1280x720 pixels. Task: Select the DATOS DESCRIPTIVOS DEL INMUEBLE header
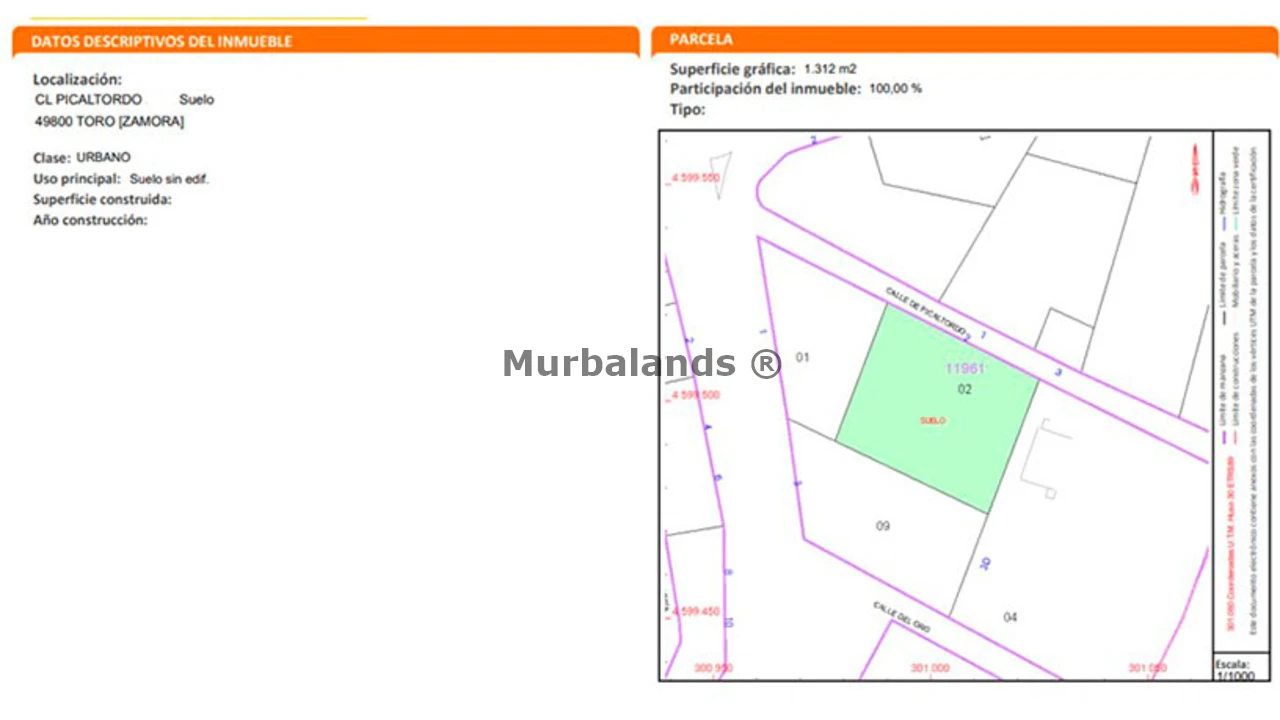coord(162,42)
